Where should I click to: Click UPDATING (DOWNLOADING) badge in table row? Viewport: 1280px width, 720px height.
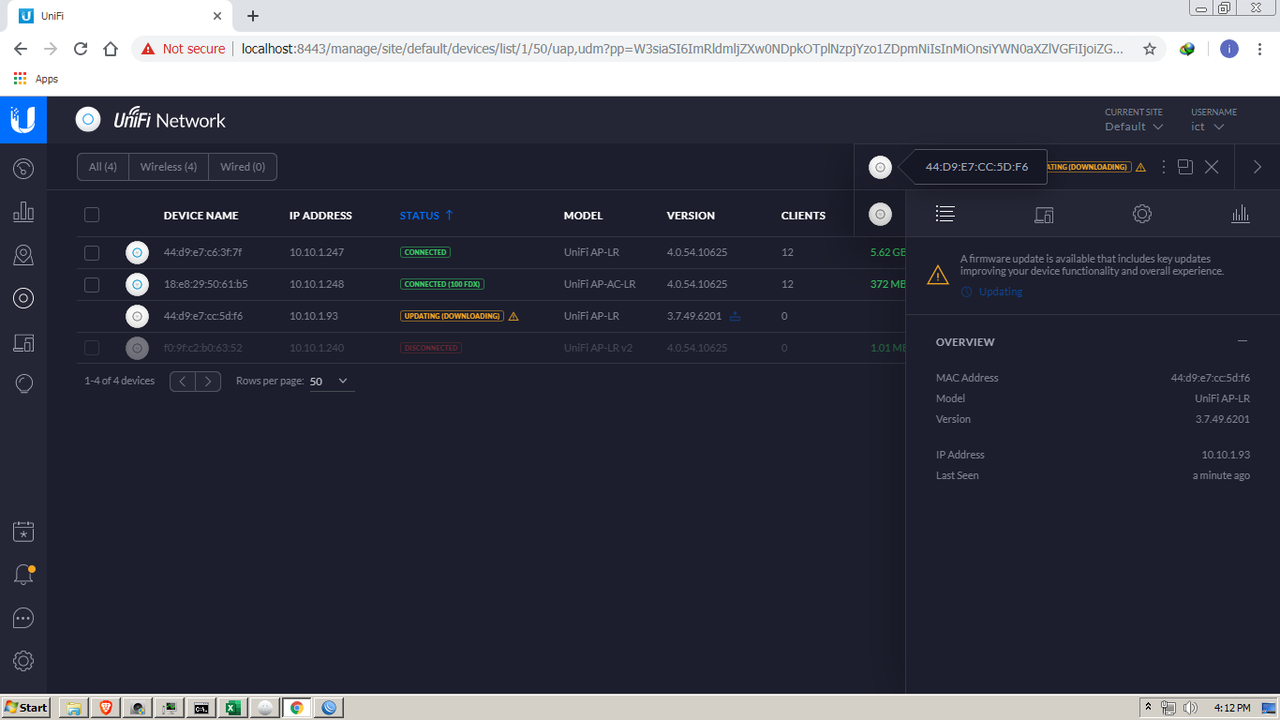452,316
